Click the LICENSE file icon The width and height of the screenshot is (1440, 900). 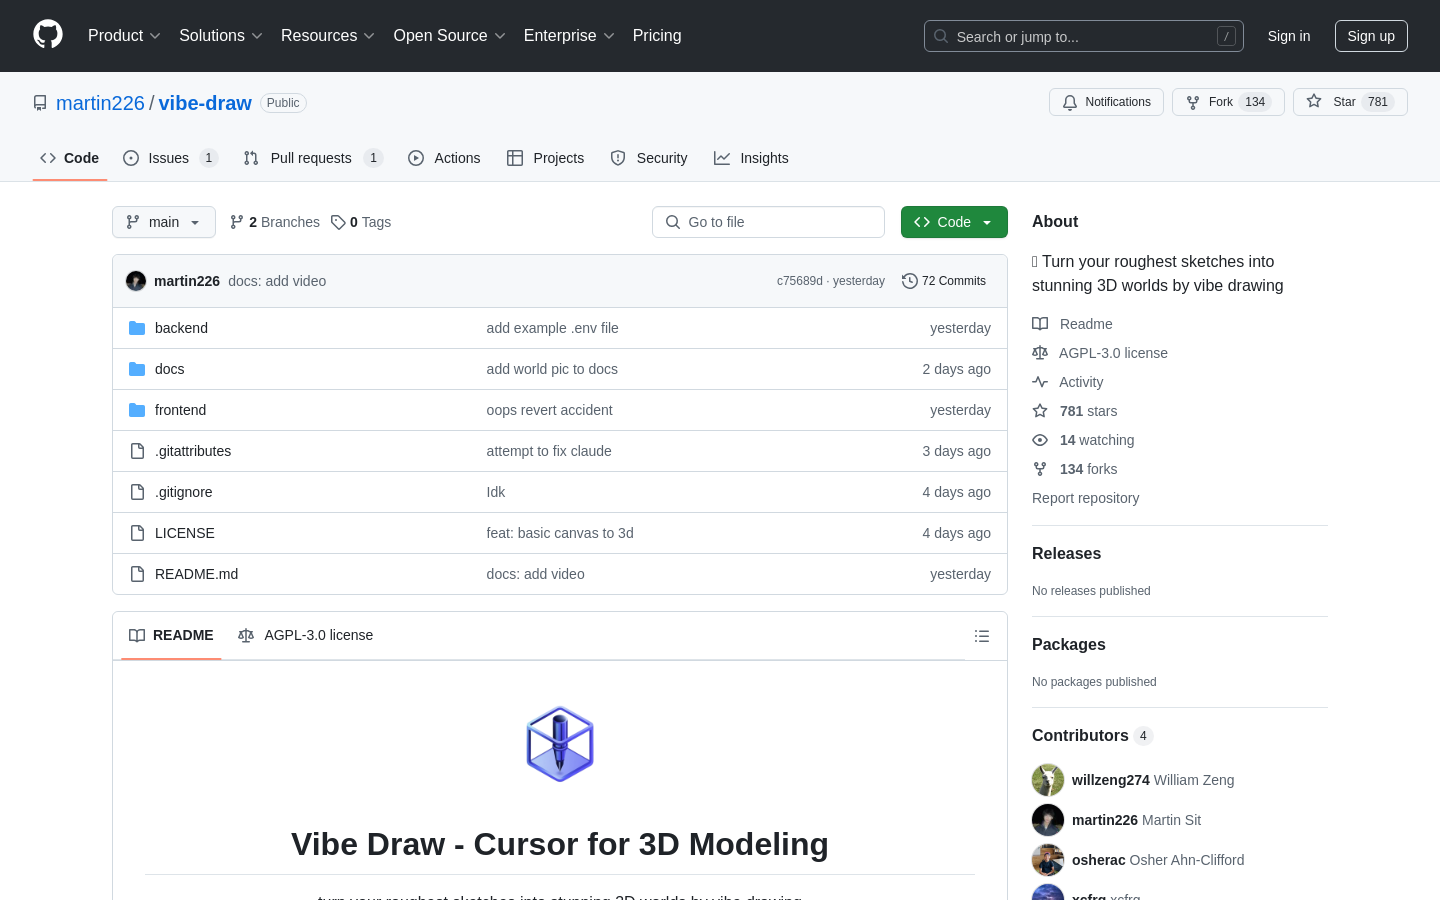[x=137, y=533]
